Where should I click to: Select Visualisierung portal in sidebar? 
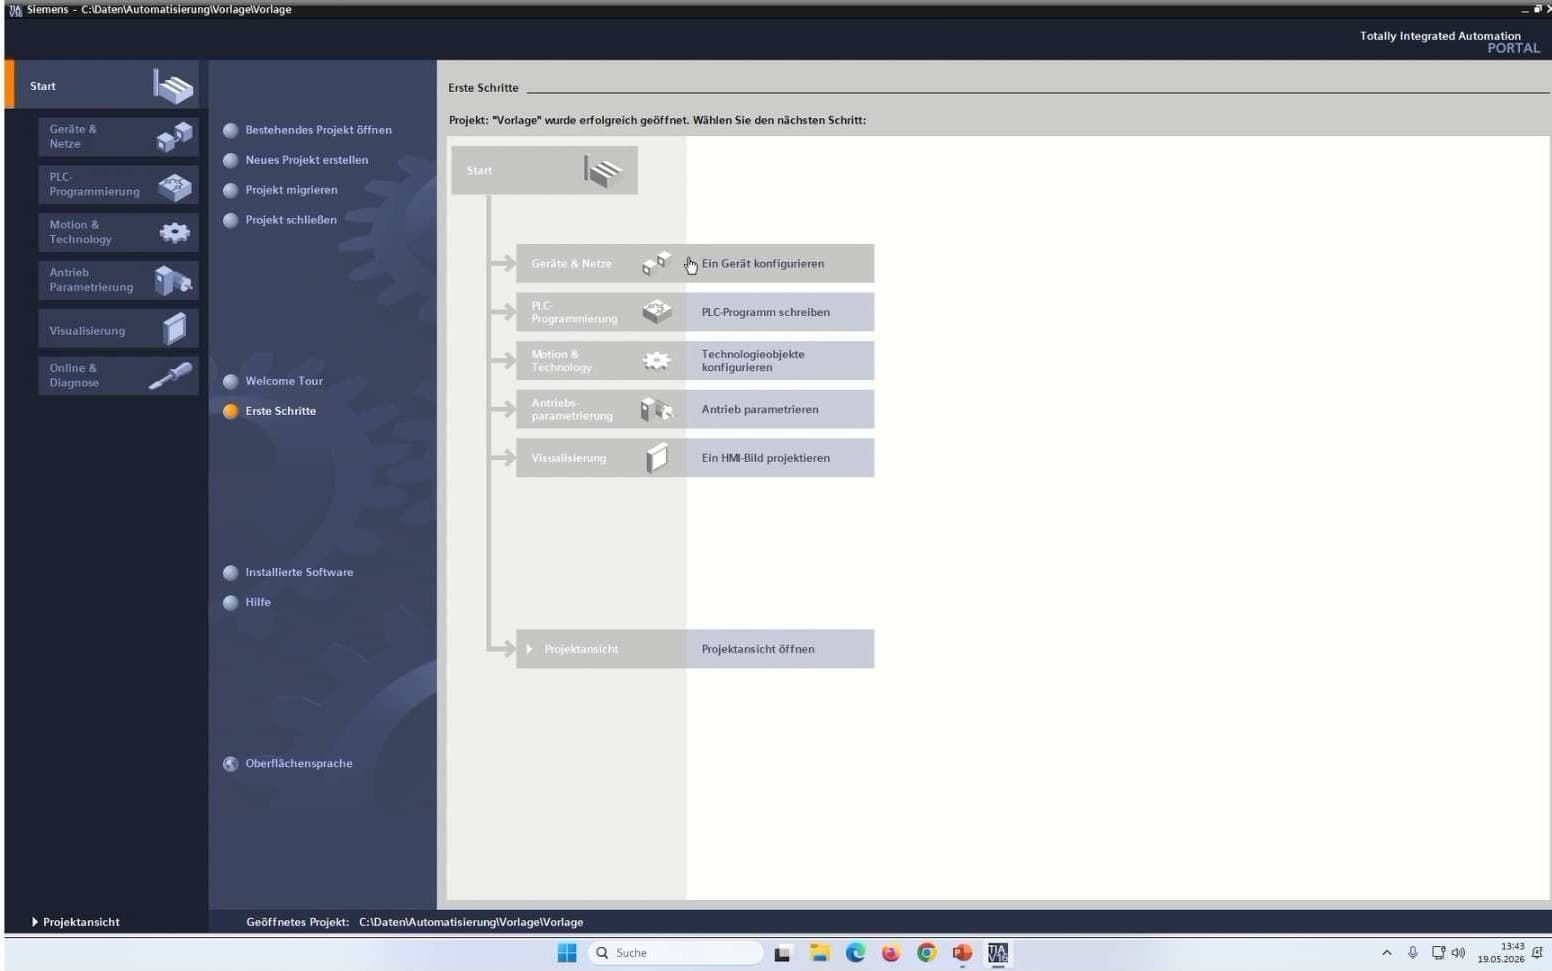click(118, 329)
